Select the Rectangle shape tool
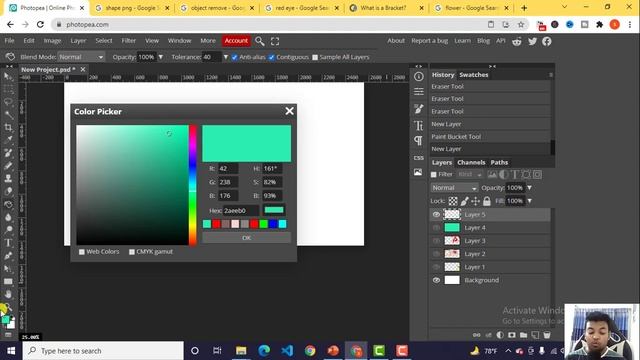Screen dimensions: 640x360 8,281
